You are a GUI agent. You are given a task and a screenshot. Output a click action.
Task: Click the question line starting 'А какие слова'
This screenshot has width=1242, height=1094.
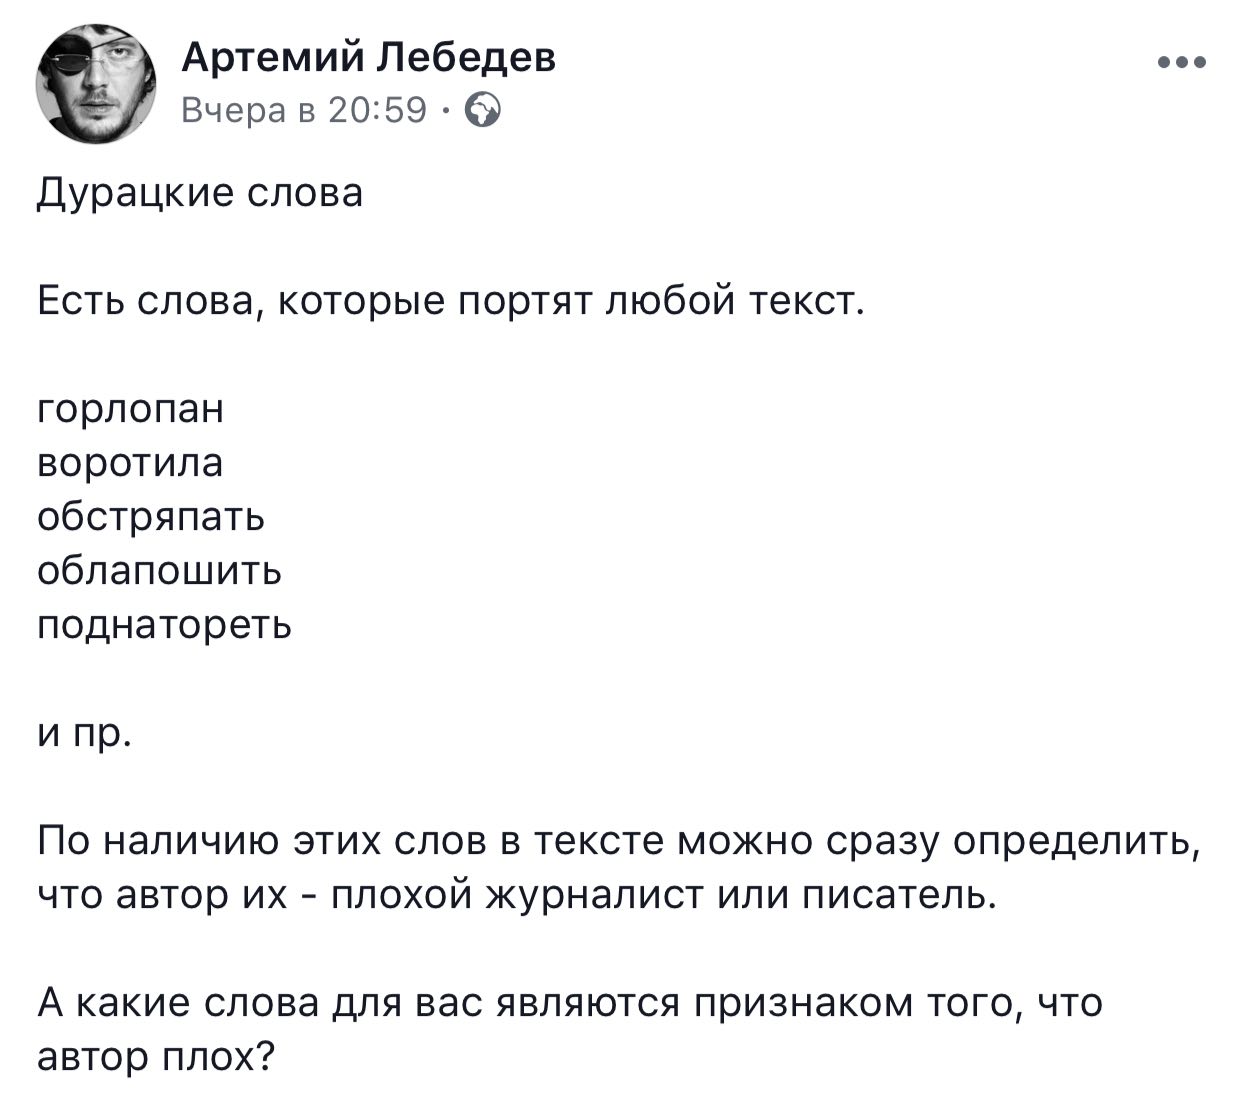tap(570, 1003)
